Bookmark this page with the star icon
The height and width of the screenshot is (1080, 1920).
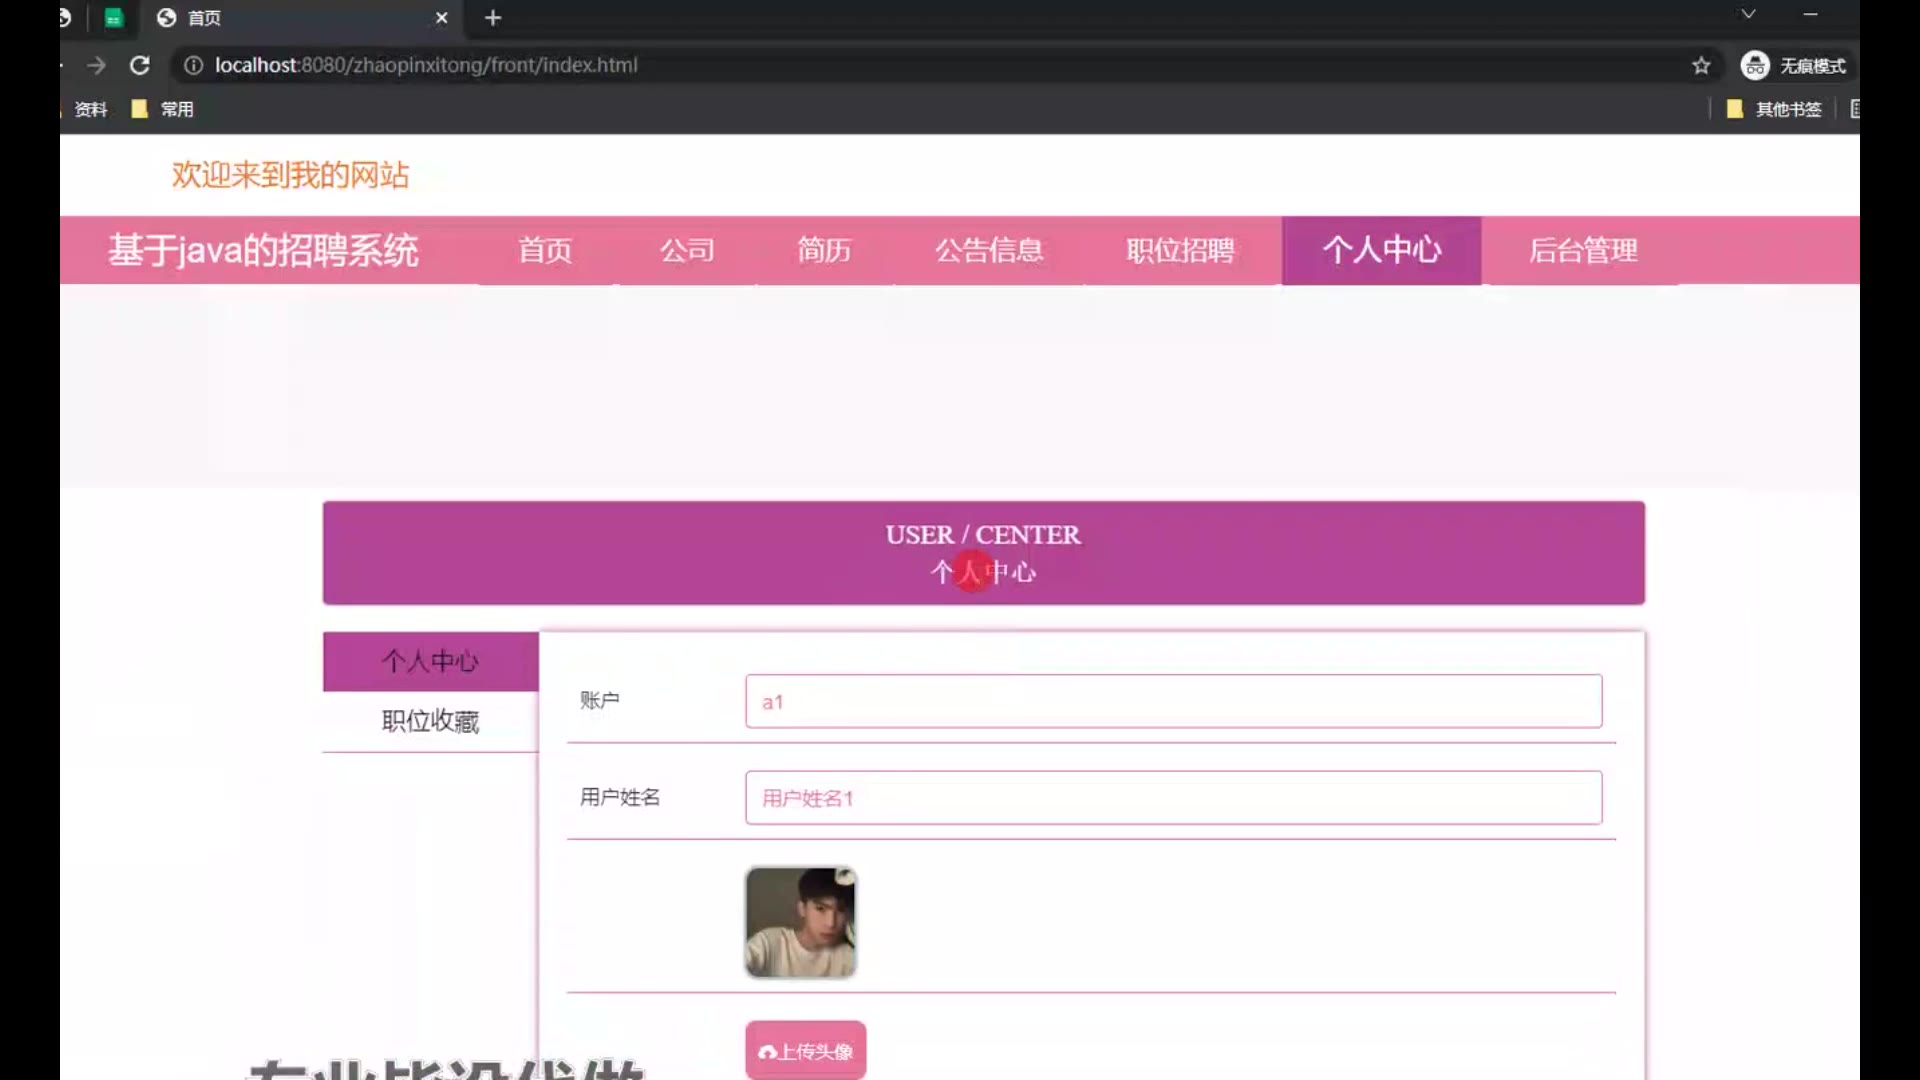click(1701, 65)
